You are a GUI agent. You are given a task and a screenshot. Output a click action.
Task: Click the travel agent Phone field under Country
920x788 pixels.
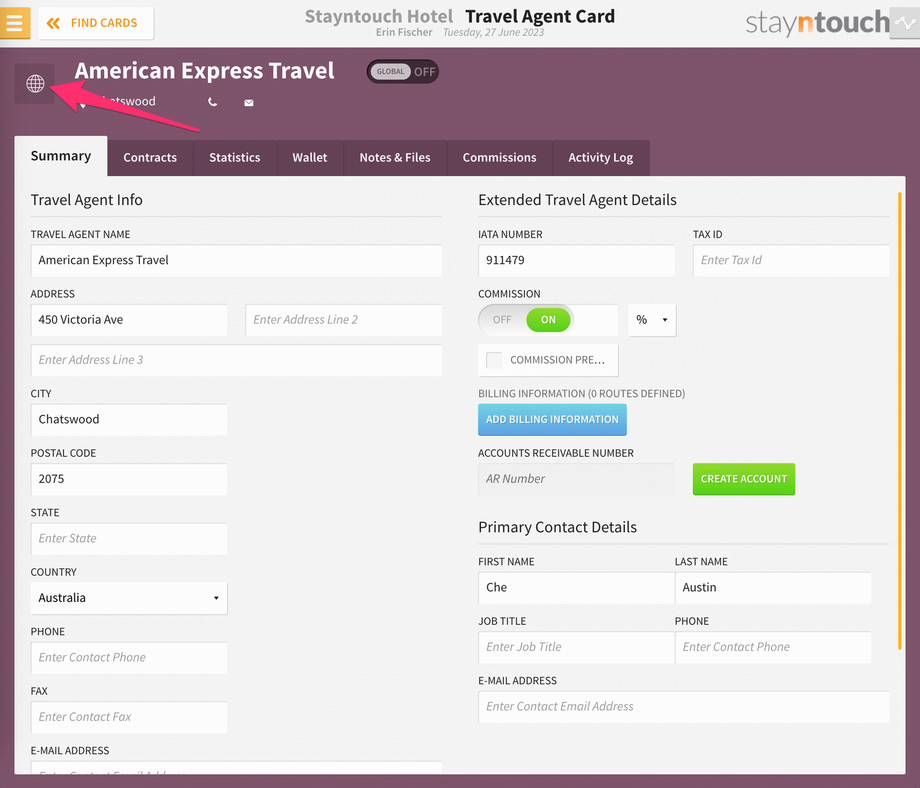(129, 658)
